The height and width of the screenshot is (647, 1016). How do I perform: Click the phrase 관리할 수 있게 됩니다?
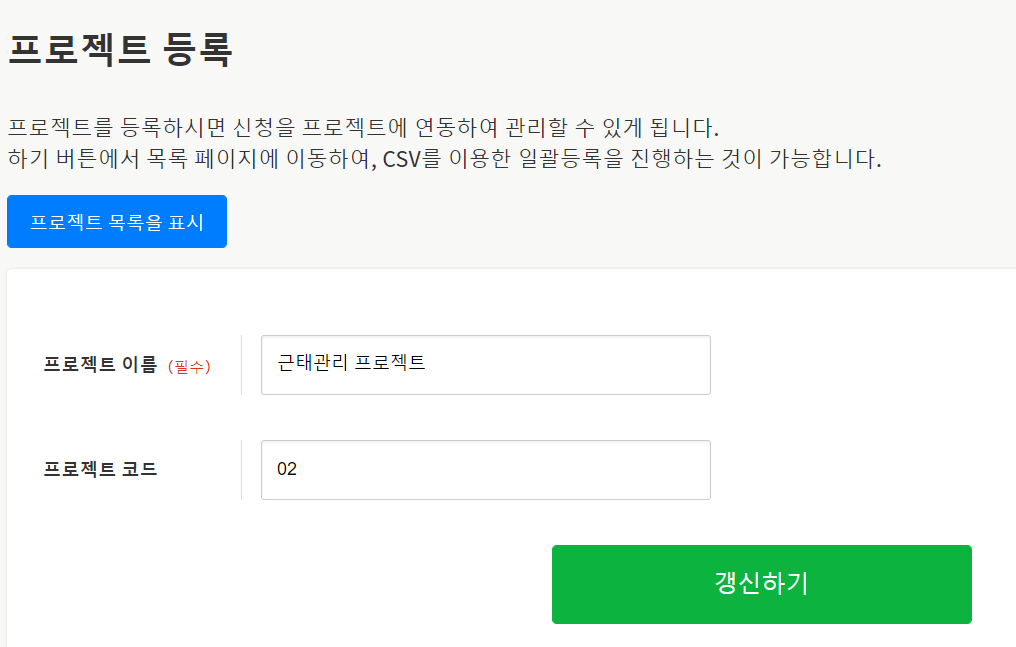coord(619,129)
